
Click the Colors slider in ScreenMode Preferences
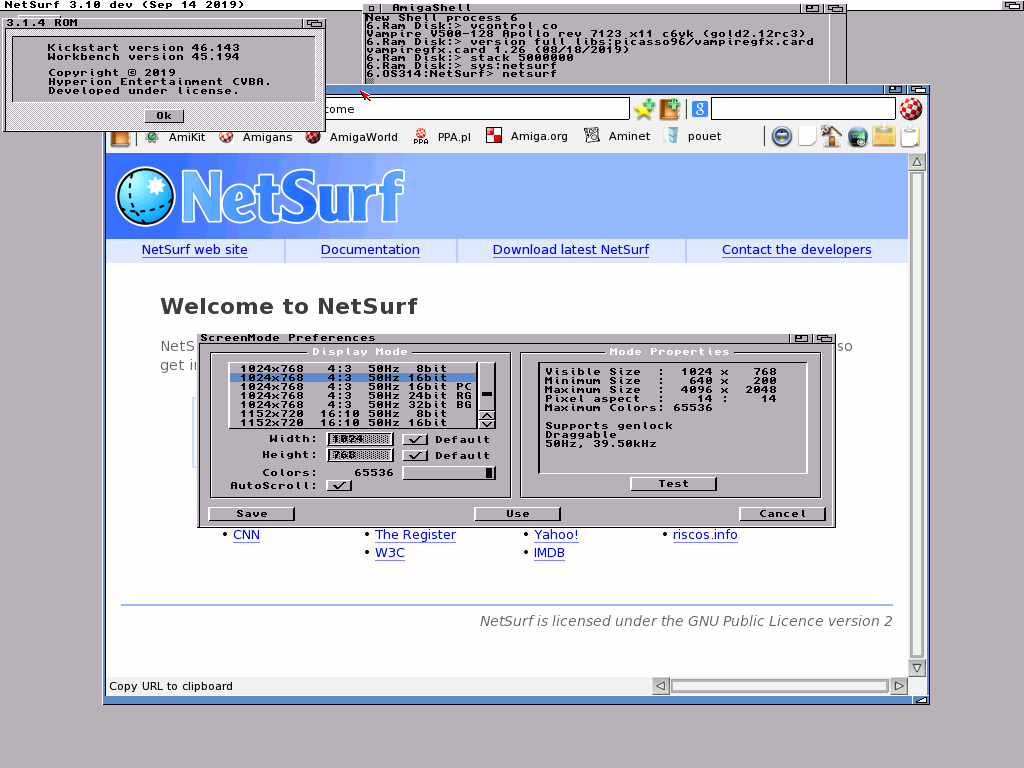pos(449,473)
